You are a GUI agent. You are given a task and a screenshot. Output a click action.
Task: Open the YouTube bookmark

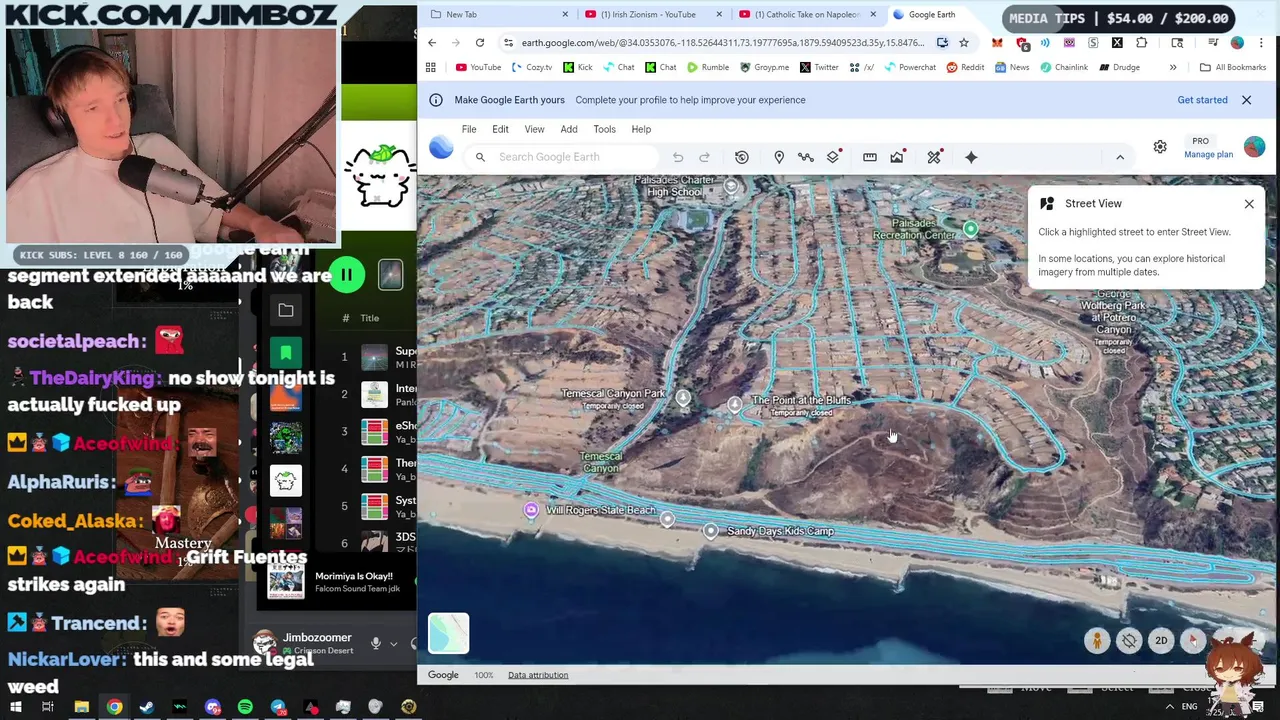click(478, 67)
